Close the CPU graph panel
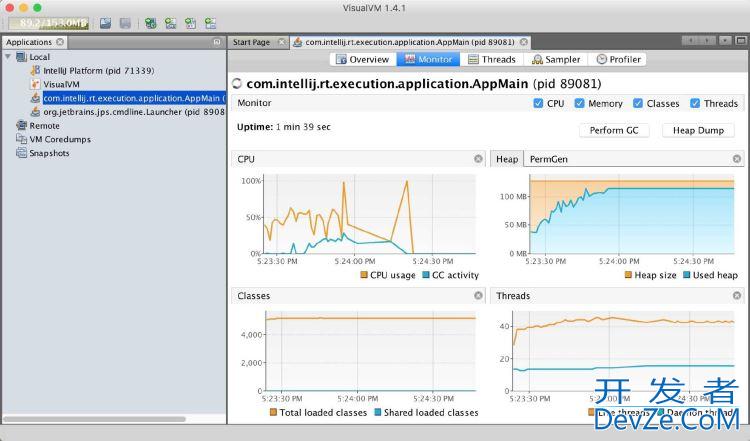 [478, 159]
